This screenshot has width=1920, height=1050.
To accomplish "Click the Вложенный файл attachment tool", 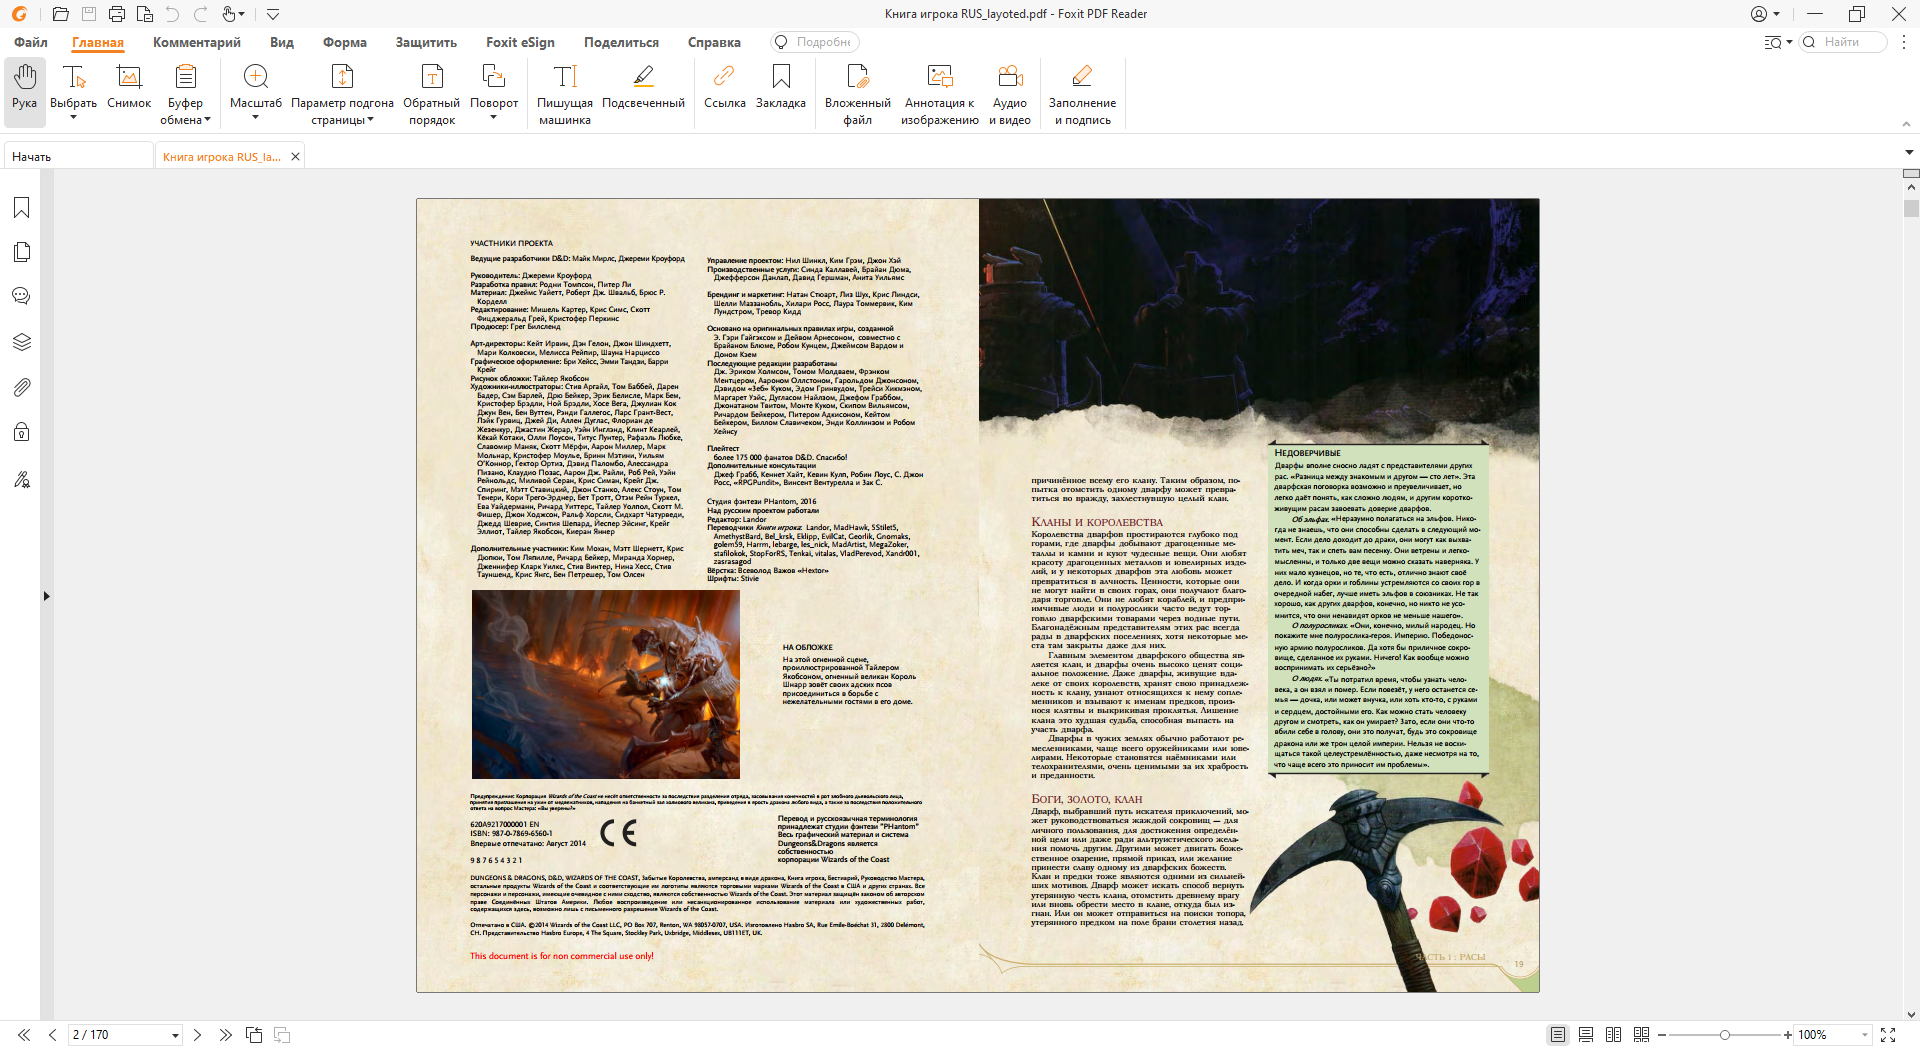I will pyautogui.click(x=858, y=94).
